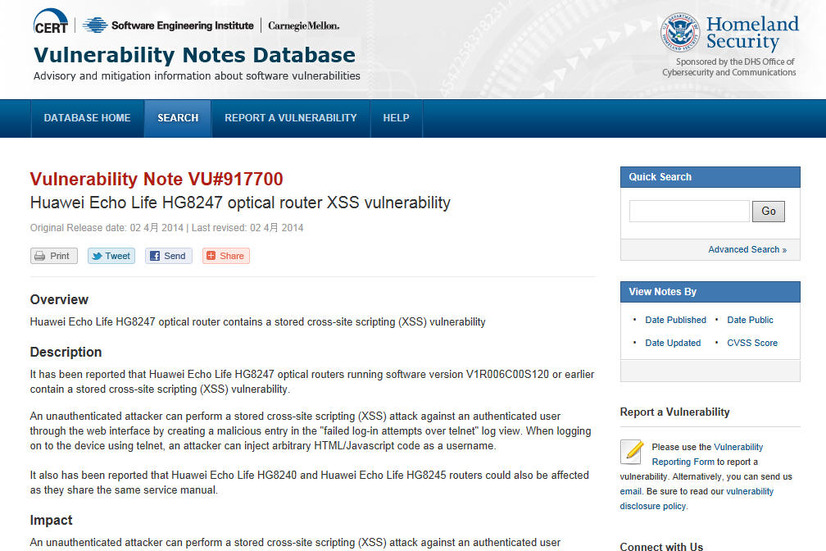Click the email link in sidebar

[x=631, y=491]
